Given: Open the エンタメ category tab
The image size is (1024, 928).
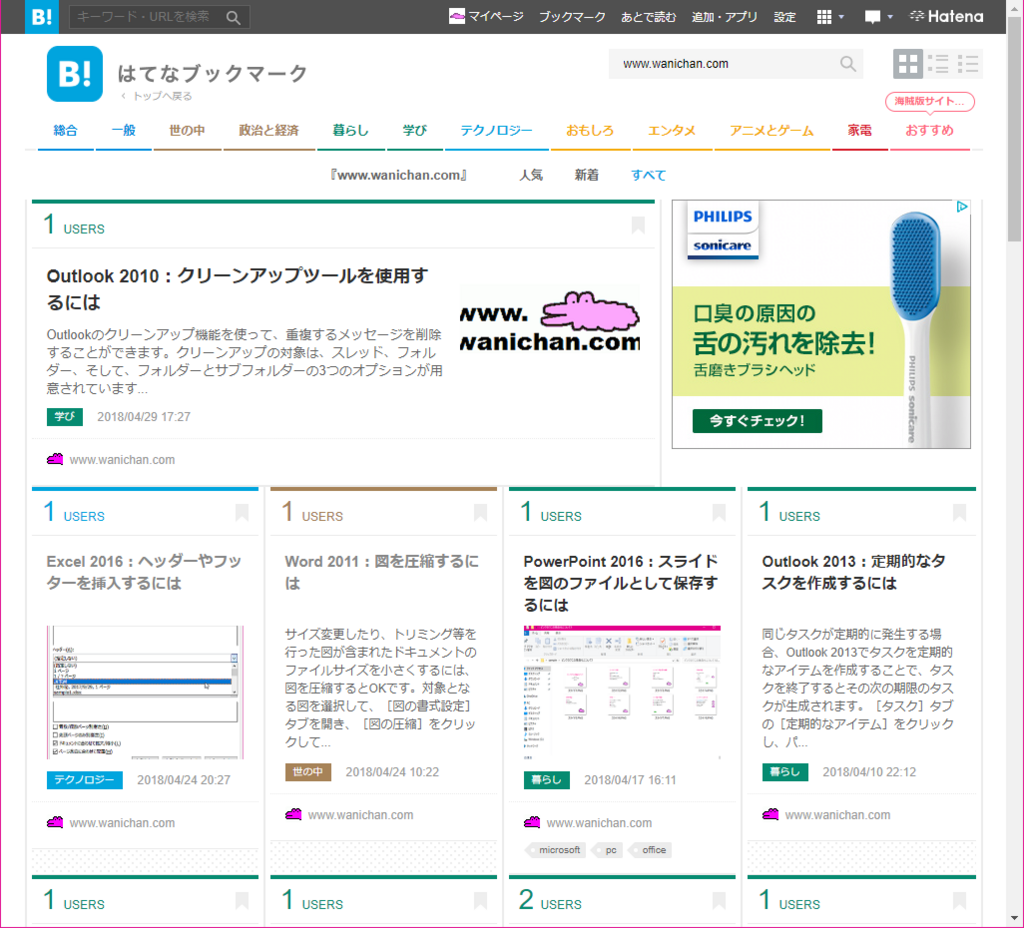Looking at the screenshot, I should [671, 131].
